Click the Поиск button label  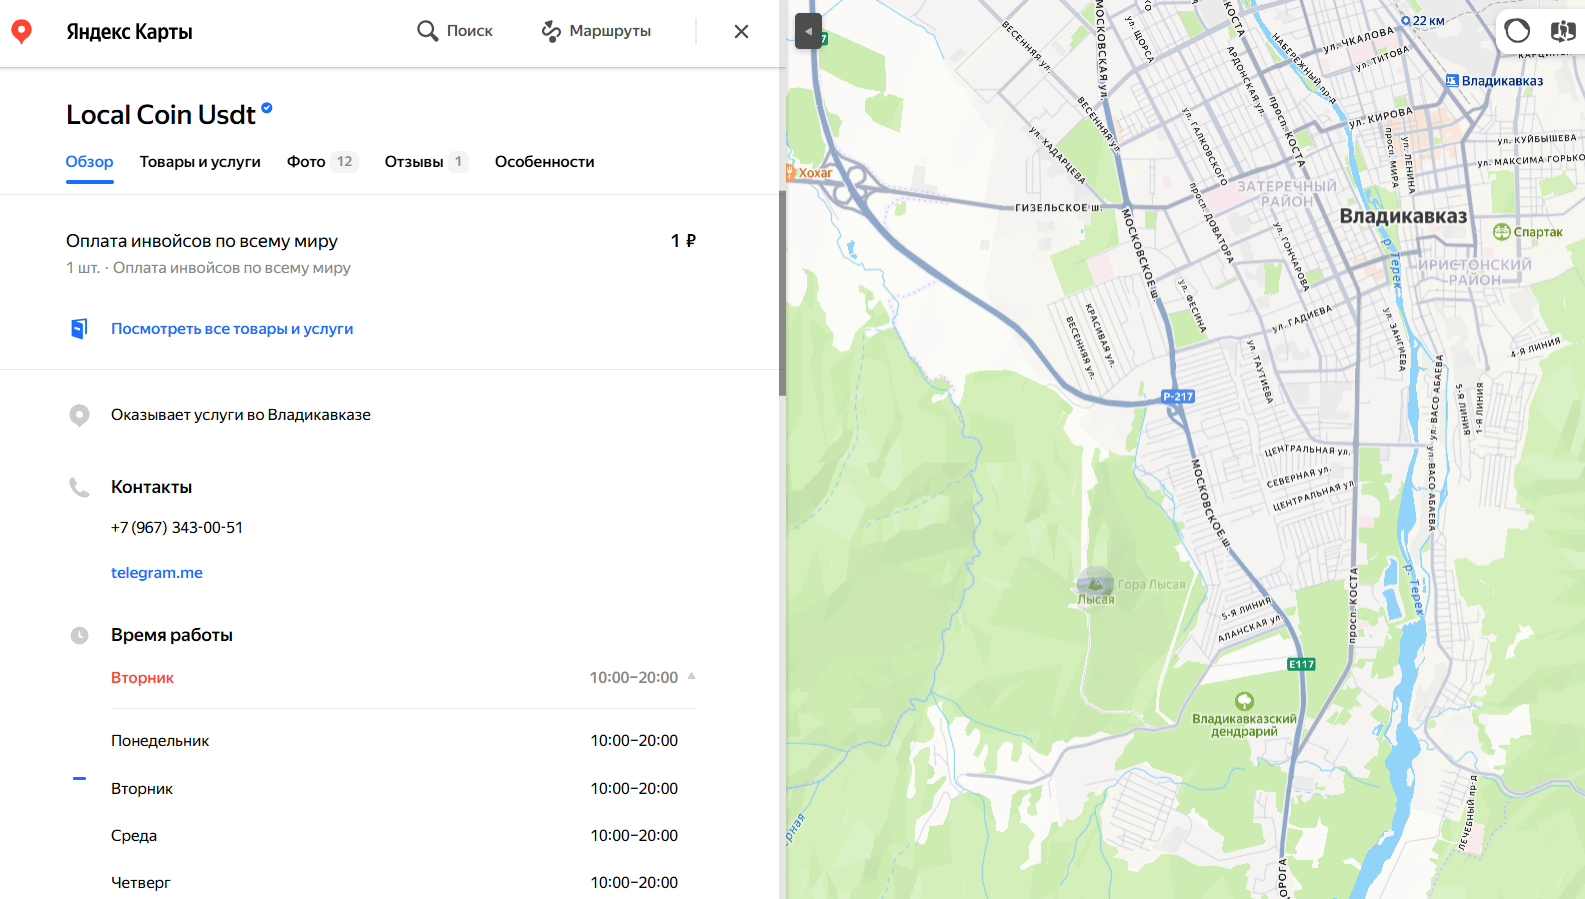(470, 31)
